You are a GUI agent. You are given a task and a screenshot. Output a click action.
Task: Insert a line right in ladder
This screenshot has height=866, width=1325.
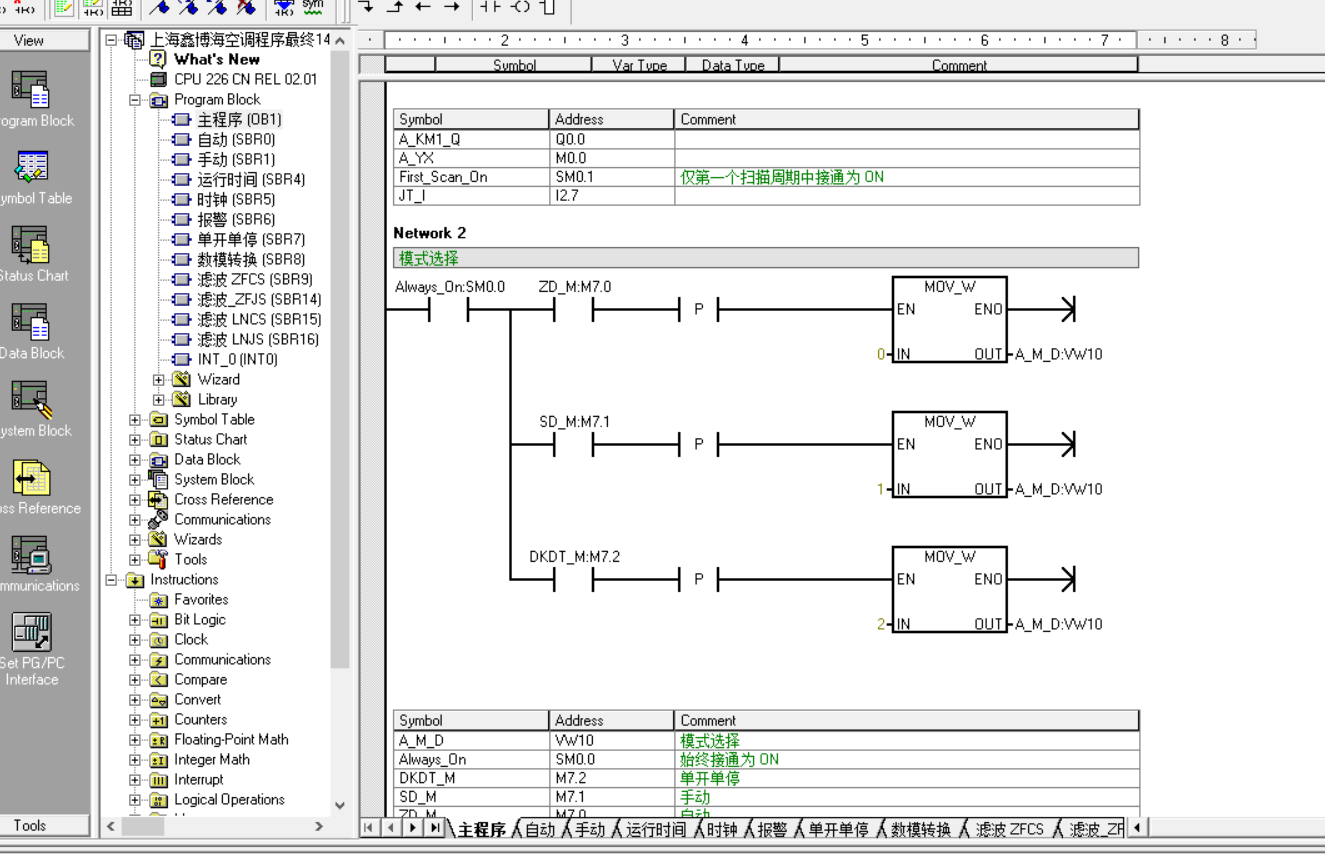click(x=451, y=7)
